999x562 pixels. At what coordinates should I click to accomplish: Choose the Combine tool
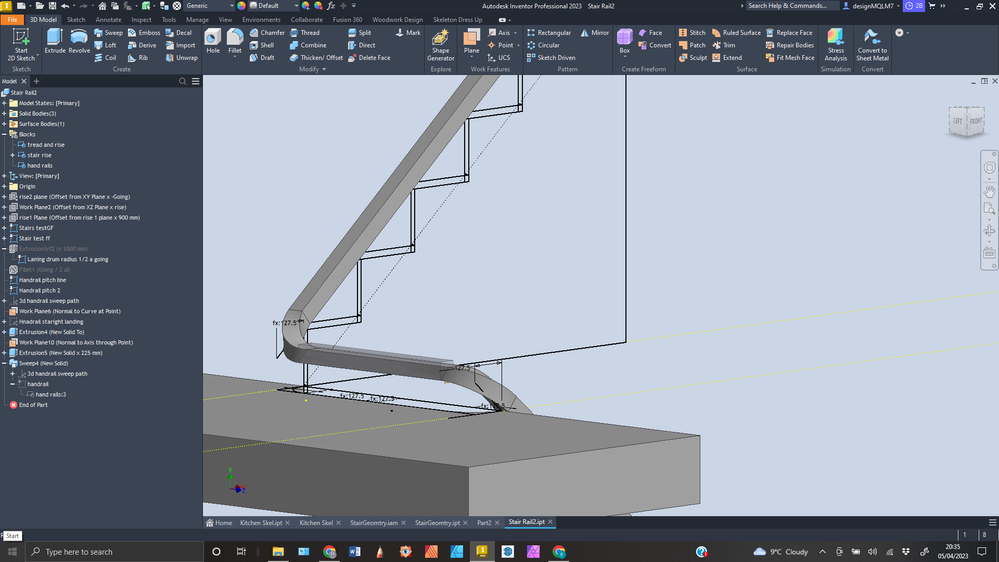point(308,45)
